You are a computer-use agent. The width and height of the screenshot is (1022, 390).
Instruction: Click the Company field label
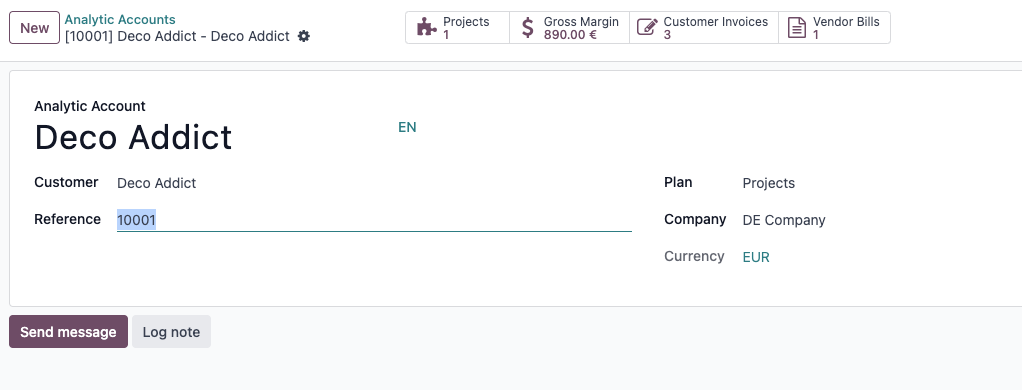pos(695,220)
